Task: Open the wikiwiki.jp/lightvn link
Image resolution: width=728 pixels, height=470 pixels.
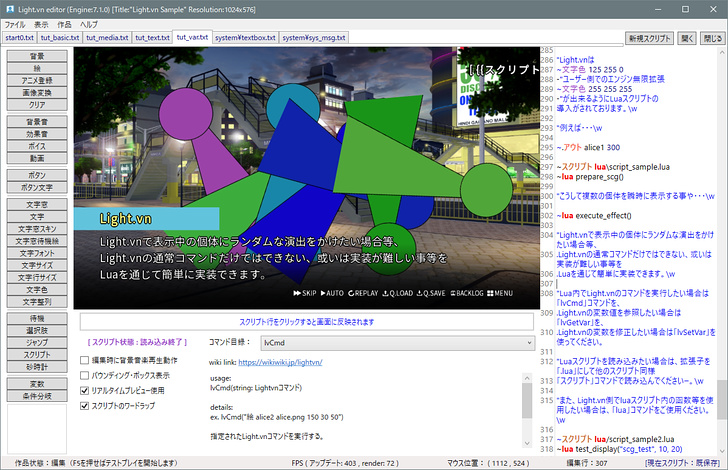Action: coord(280,362)
